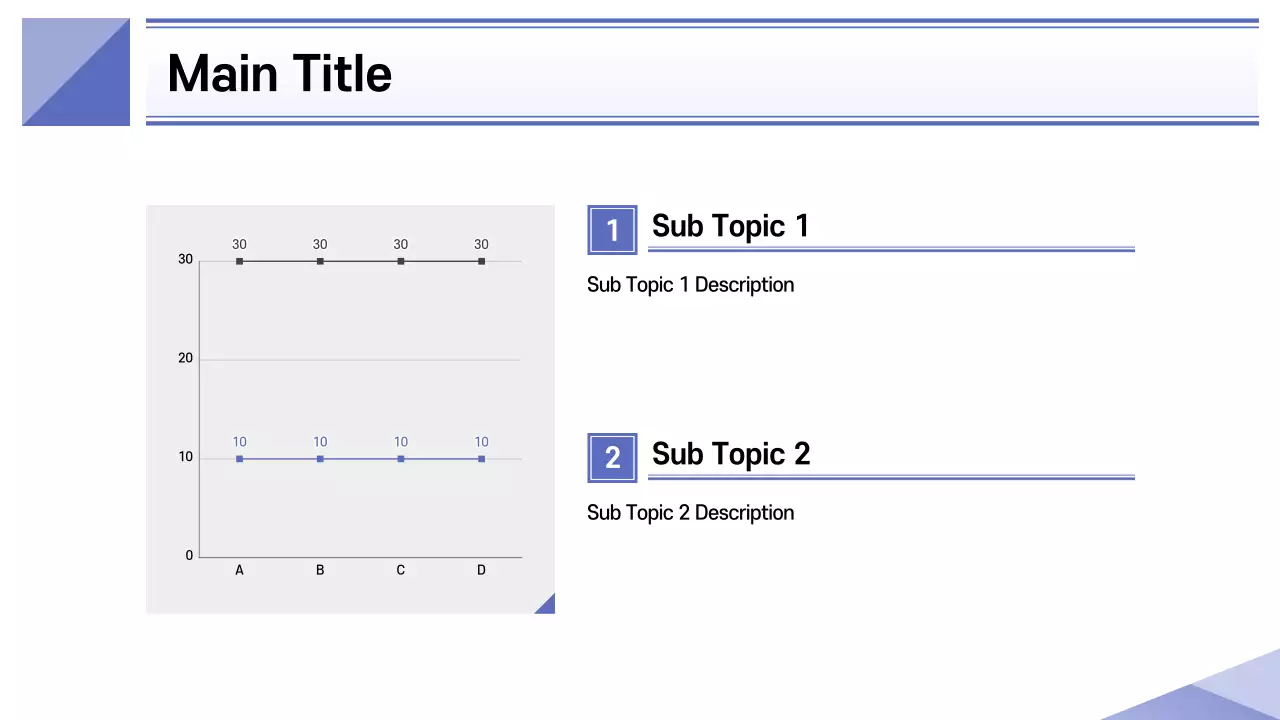Select the blue "10" data label above D

pos(481,442)
